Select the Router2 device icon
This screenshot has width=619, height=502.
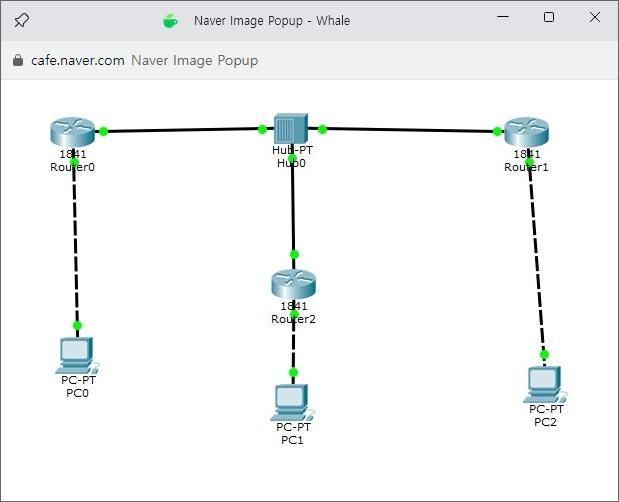tap(293, 283)
